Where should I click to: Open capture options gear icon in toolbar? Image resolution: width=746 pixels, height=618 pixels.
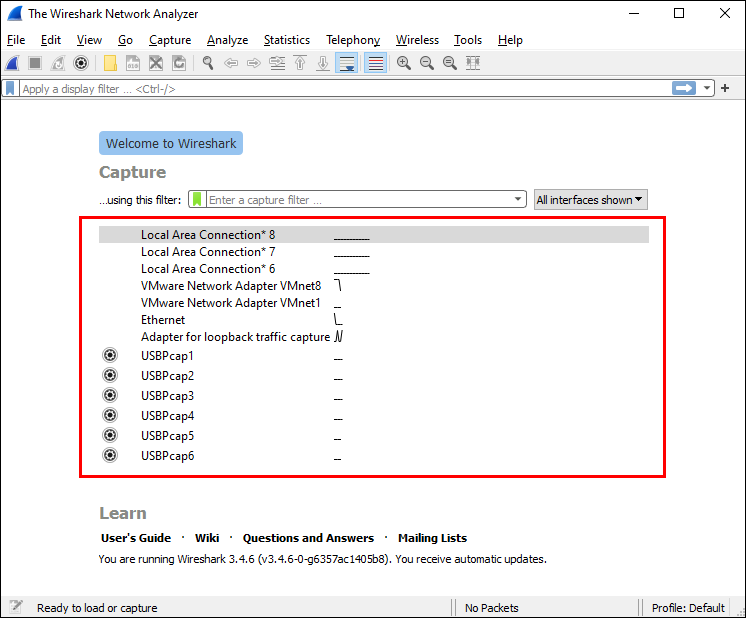point(81,63)
